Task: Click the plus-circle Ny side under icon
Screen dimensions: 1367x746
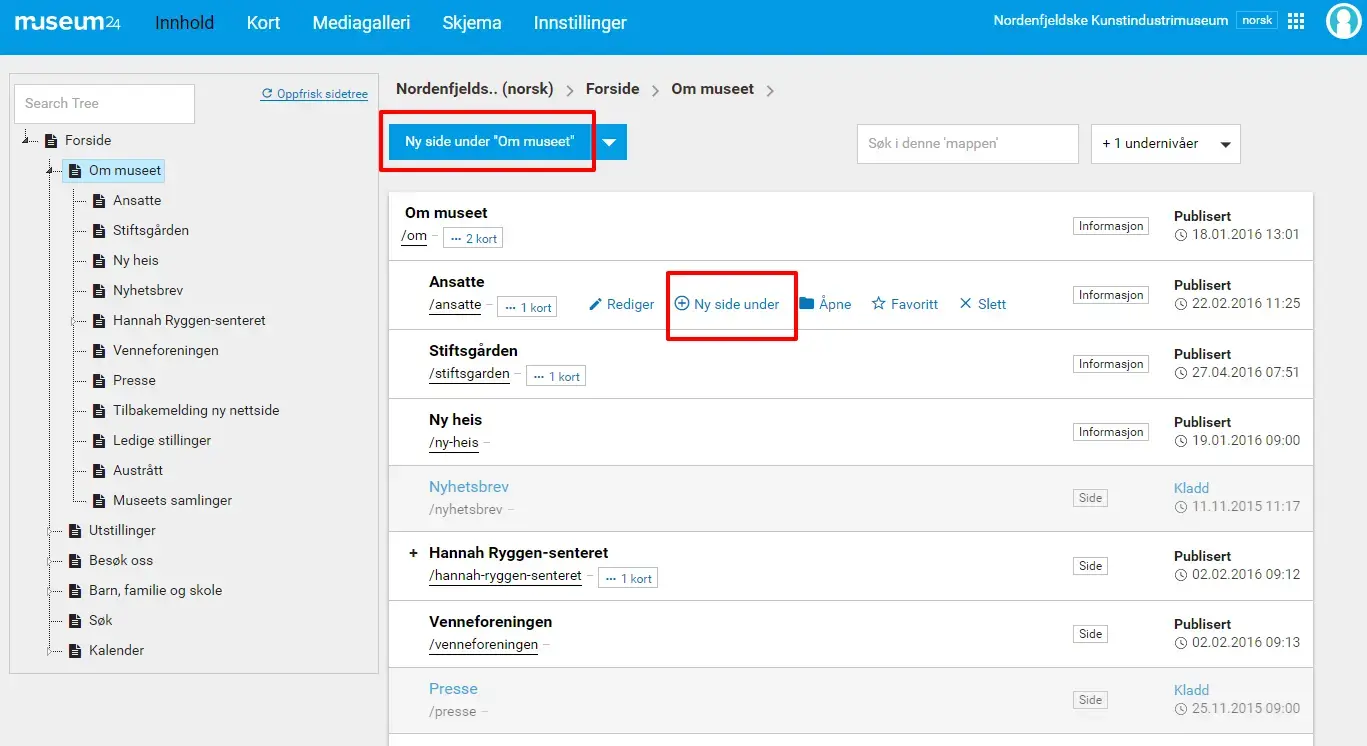Action: pos(682,303)
